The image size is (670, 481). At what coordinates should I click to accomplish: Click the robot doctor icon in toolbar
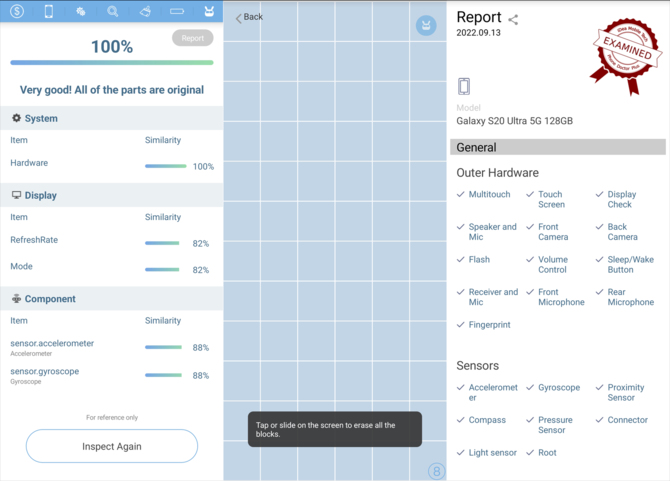click(208, 11)
